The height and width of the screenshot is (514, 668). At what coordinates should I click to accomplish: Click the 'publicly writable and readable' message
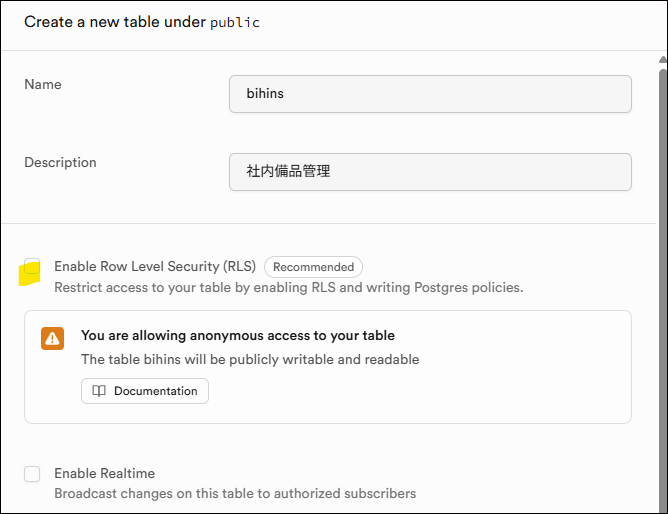click(249, 359)
